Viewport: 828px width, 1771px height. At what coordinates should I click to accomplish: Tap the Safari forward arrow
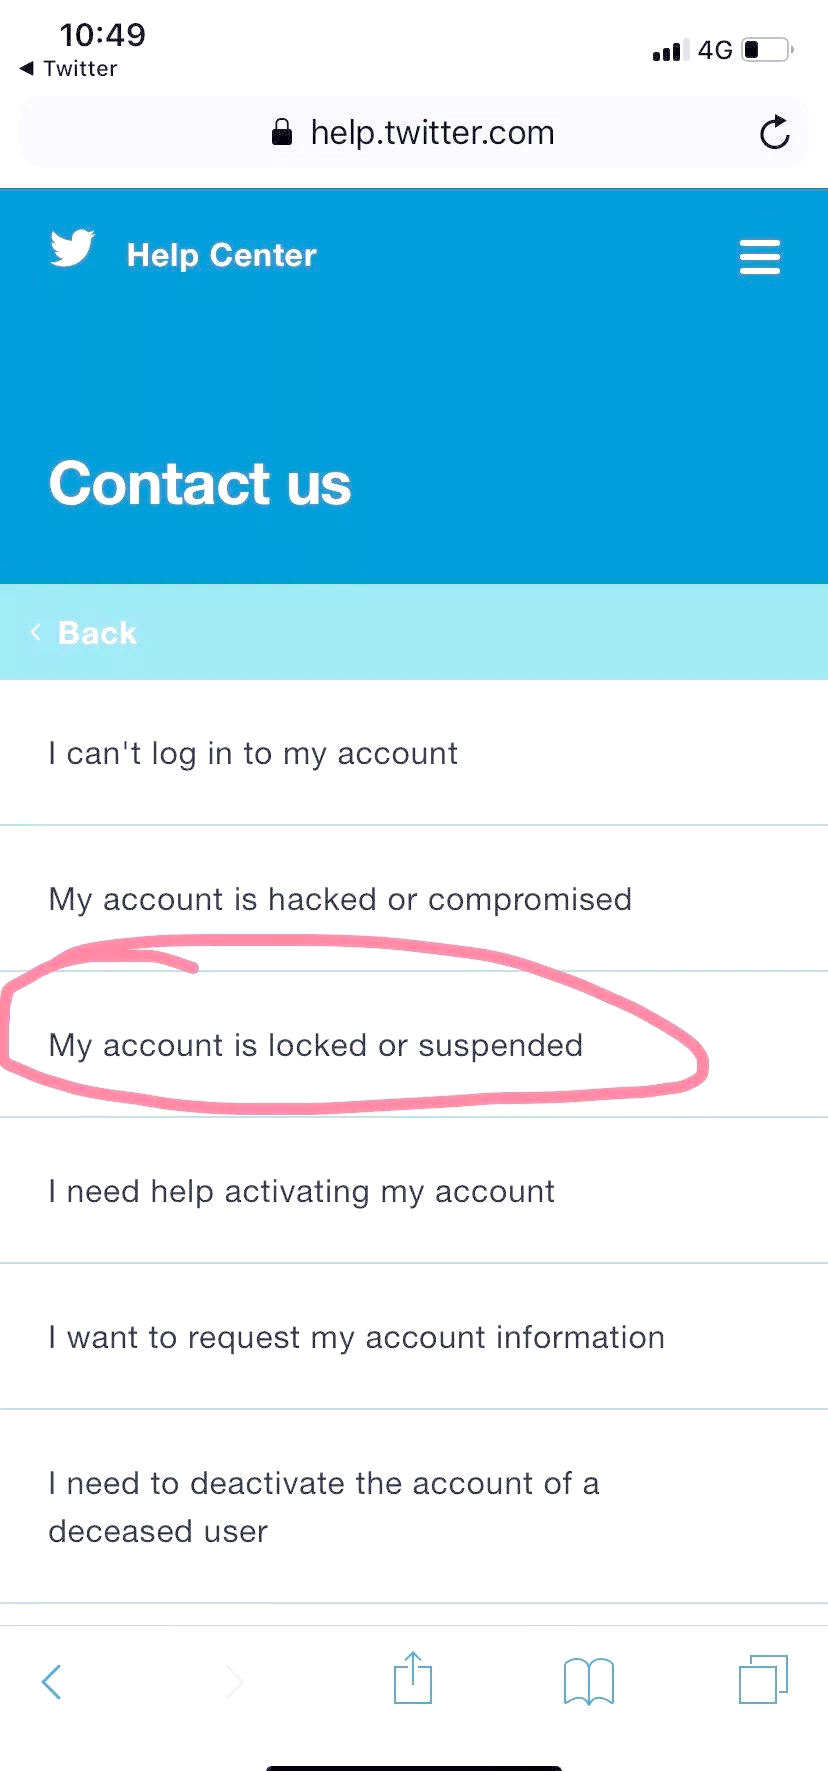[x=234, y=1681]
